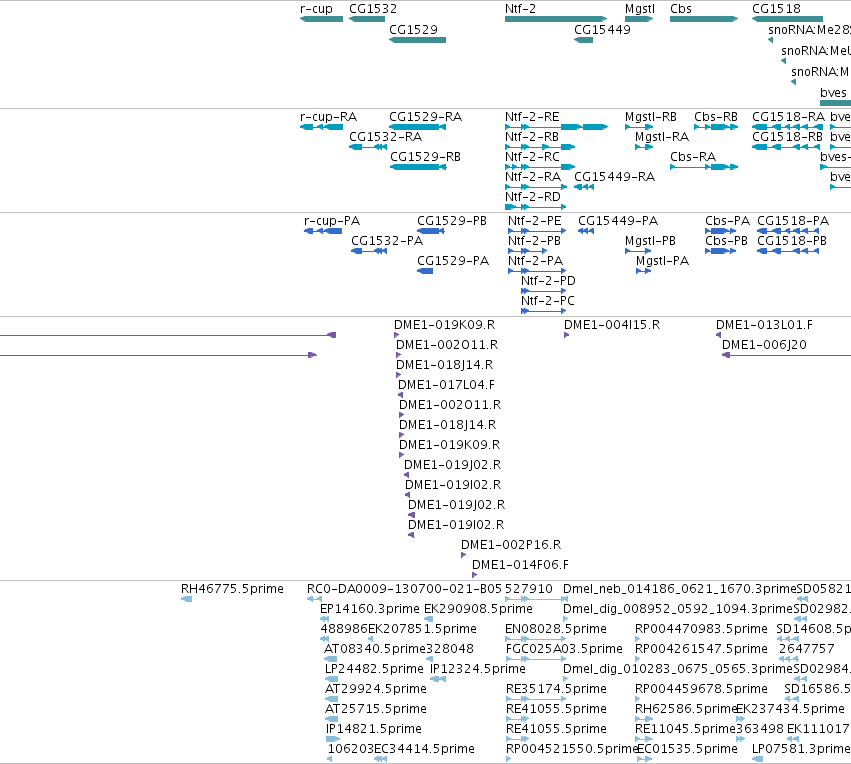The width and height of the screenshot is (851, 764).
Task: Select the CG1529 gene label
Action: [414, 30]
